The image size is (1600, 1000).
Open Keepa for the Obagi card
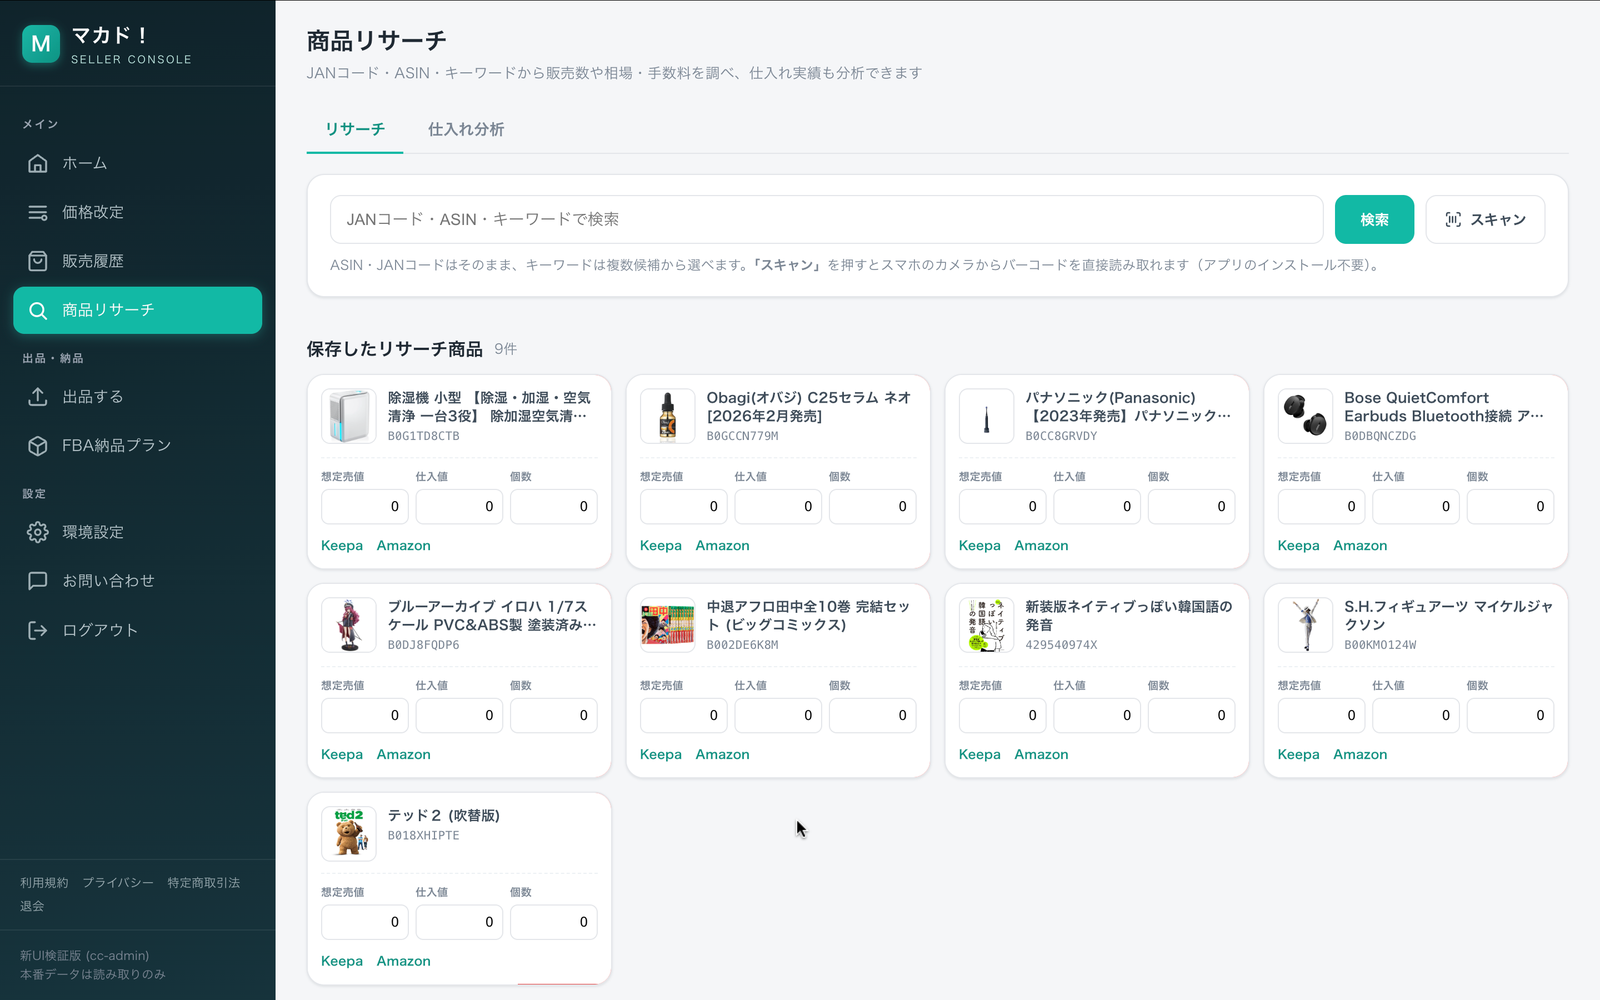[661, 546]
